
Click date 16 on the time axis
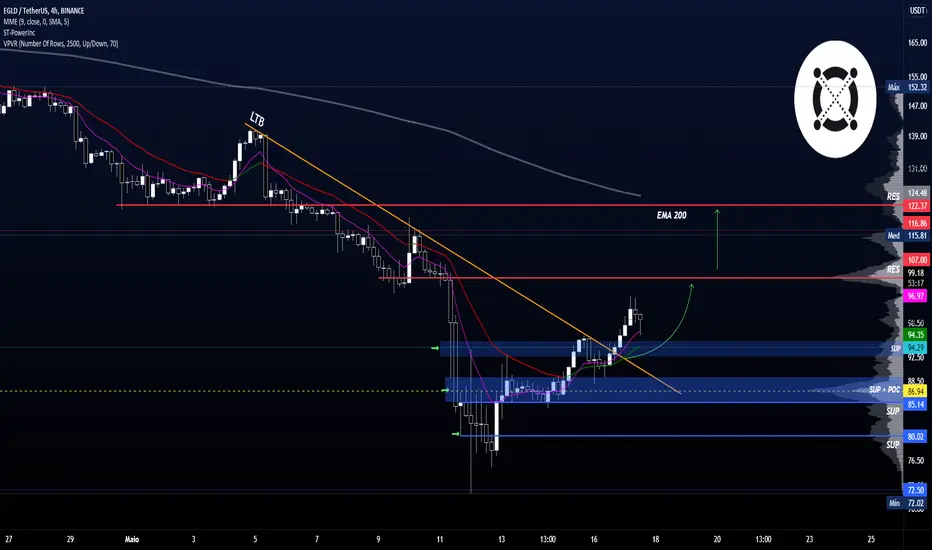pos(594,539)
